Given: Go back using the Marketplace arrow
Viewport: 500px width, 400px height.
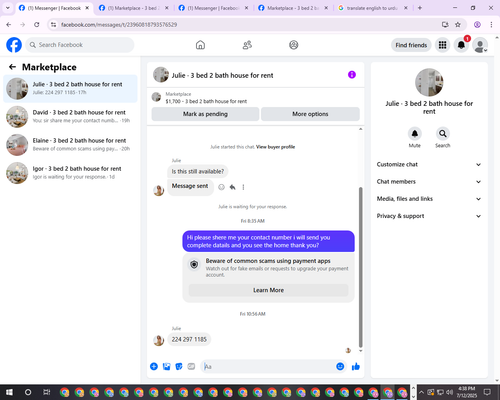Looking at the screenshot, I should click(12, 67).
